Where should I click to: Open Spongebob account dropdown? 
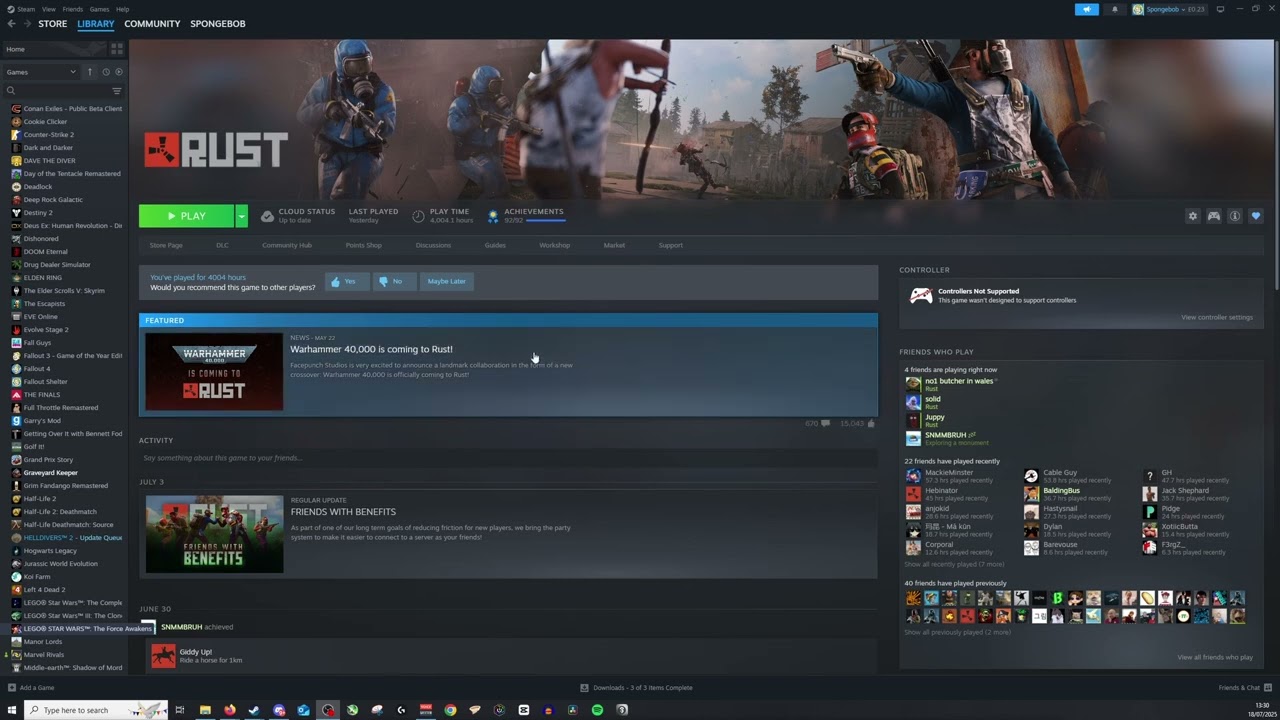(1168, 9)
